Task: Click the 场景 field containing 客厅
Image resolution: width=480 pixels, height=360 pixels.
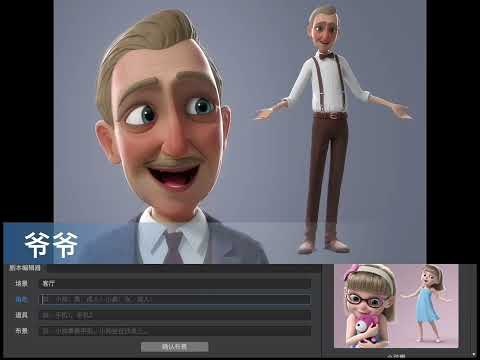Action: click(175, 284)
